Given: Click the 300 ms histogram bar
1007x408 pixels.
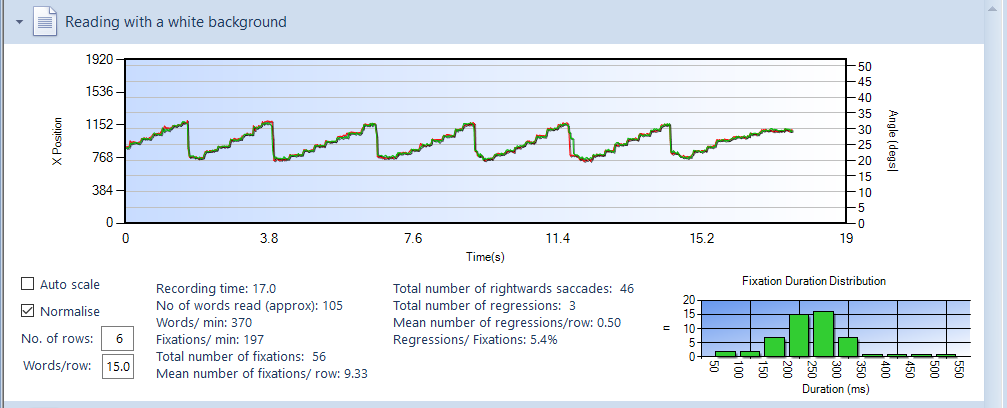Looking at the screenshot, I should click(848, 346).
